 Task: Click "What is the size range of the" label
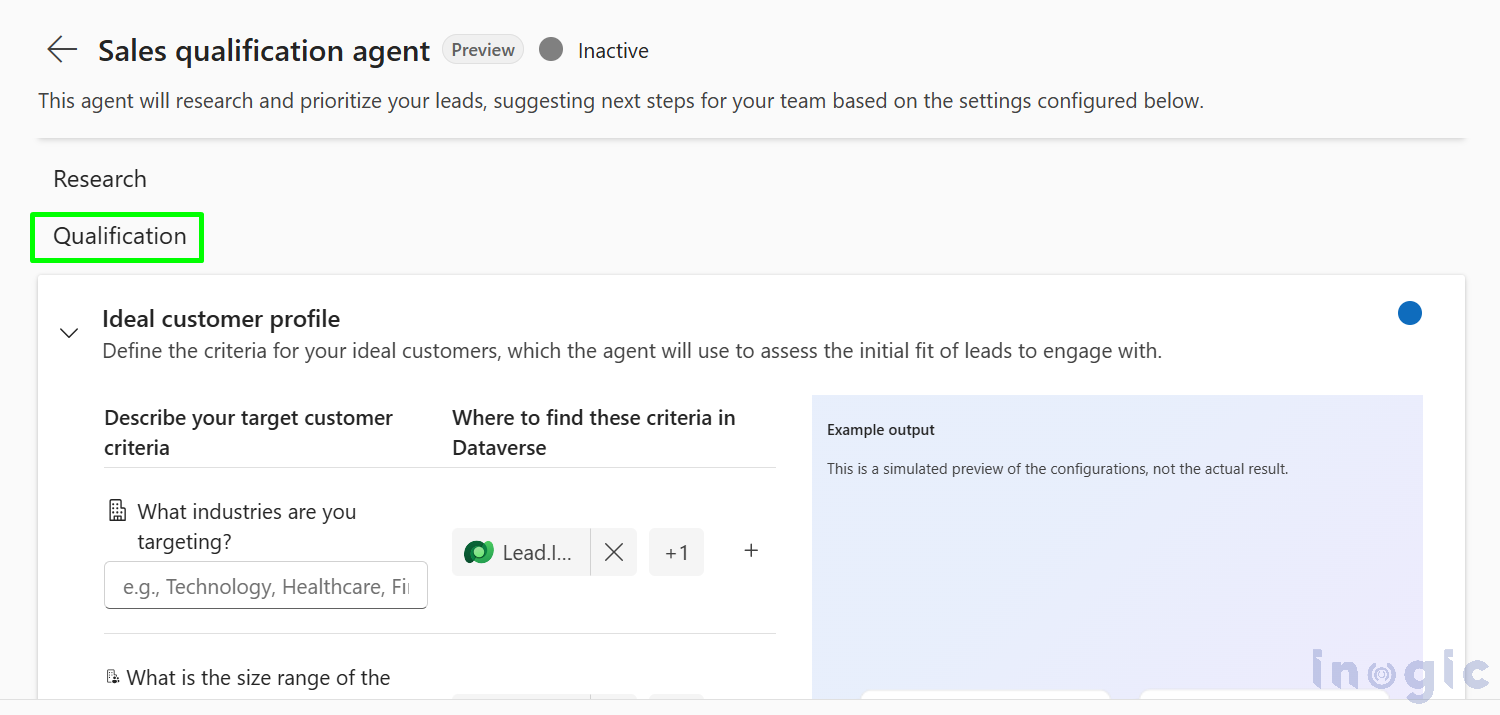[x=258, y=678]
